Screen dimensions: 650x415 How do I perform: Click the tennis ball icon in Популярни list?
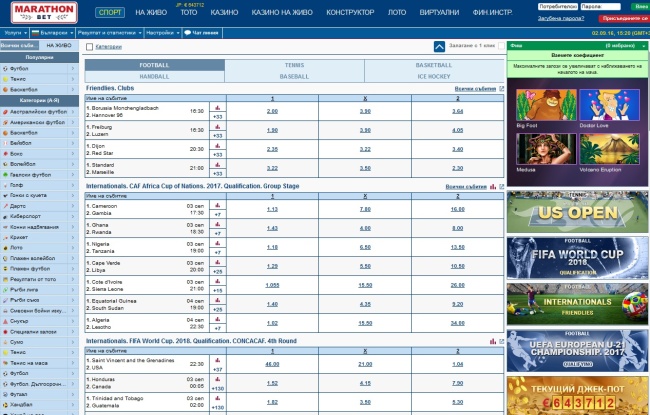coord(5,79)
